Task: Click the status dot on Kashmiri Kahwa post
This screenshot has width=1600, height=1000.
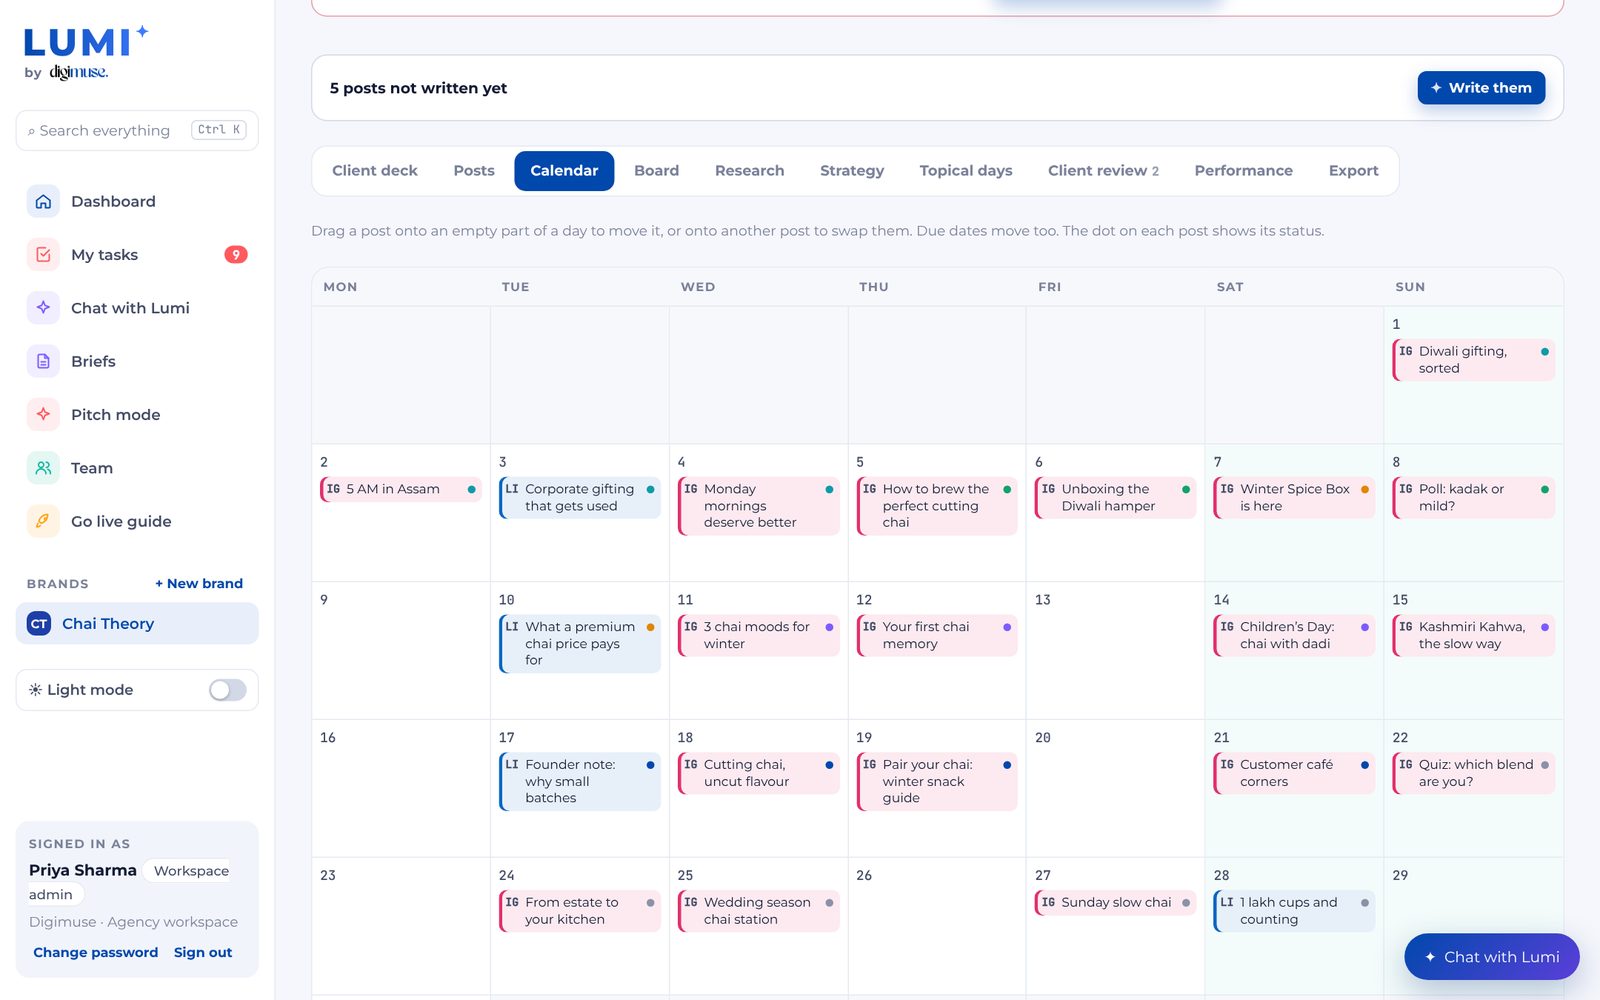Action: pos(1545,627)
